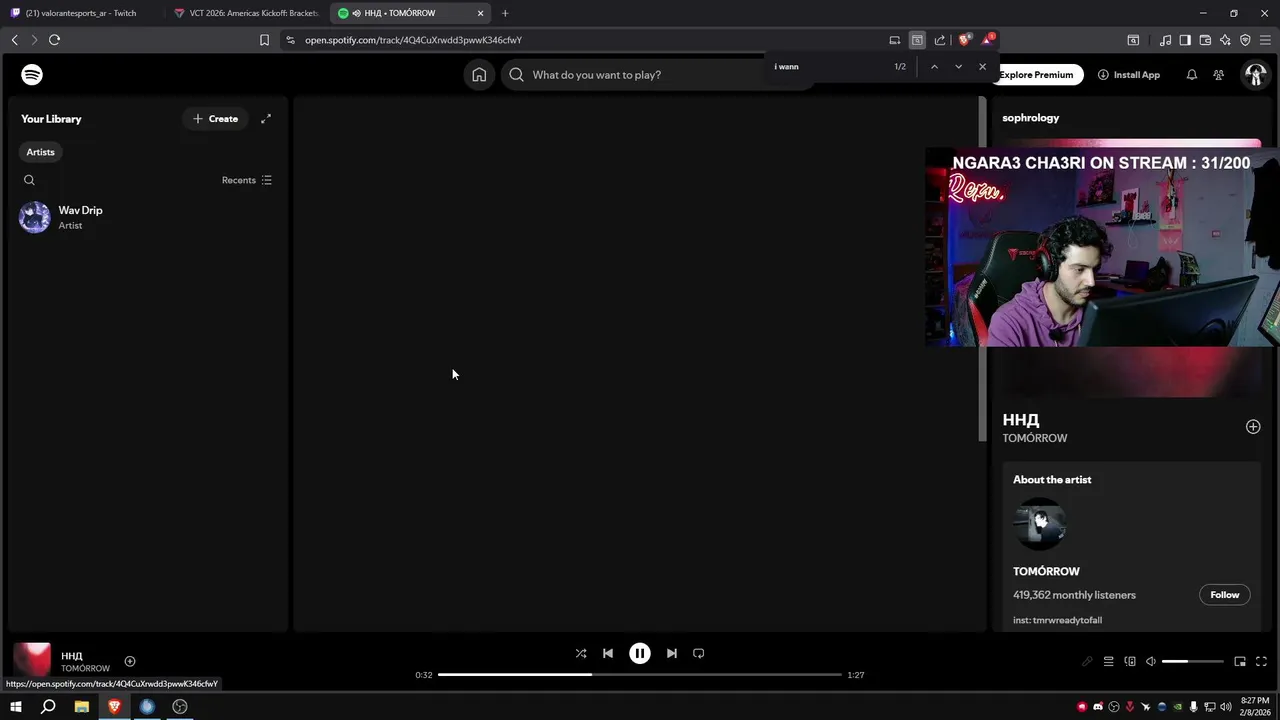1280x720 pixels.
Task: Open the Brave VPN shield icon
Action: 1245,40
